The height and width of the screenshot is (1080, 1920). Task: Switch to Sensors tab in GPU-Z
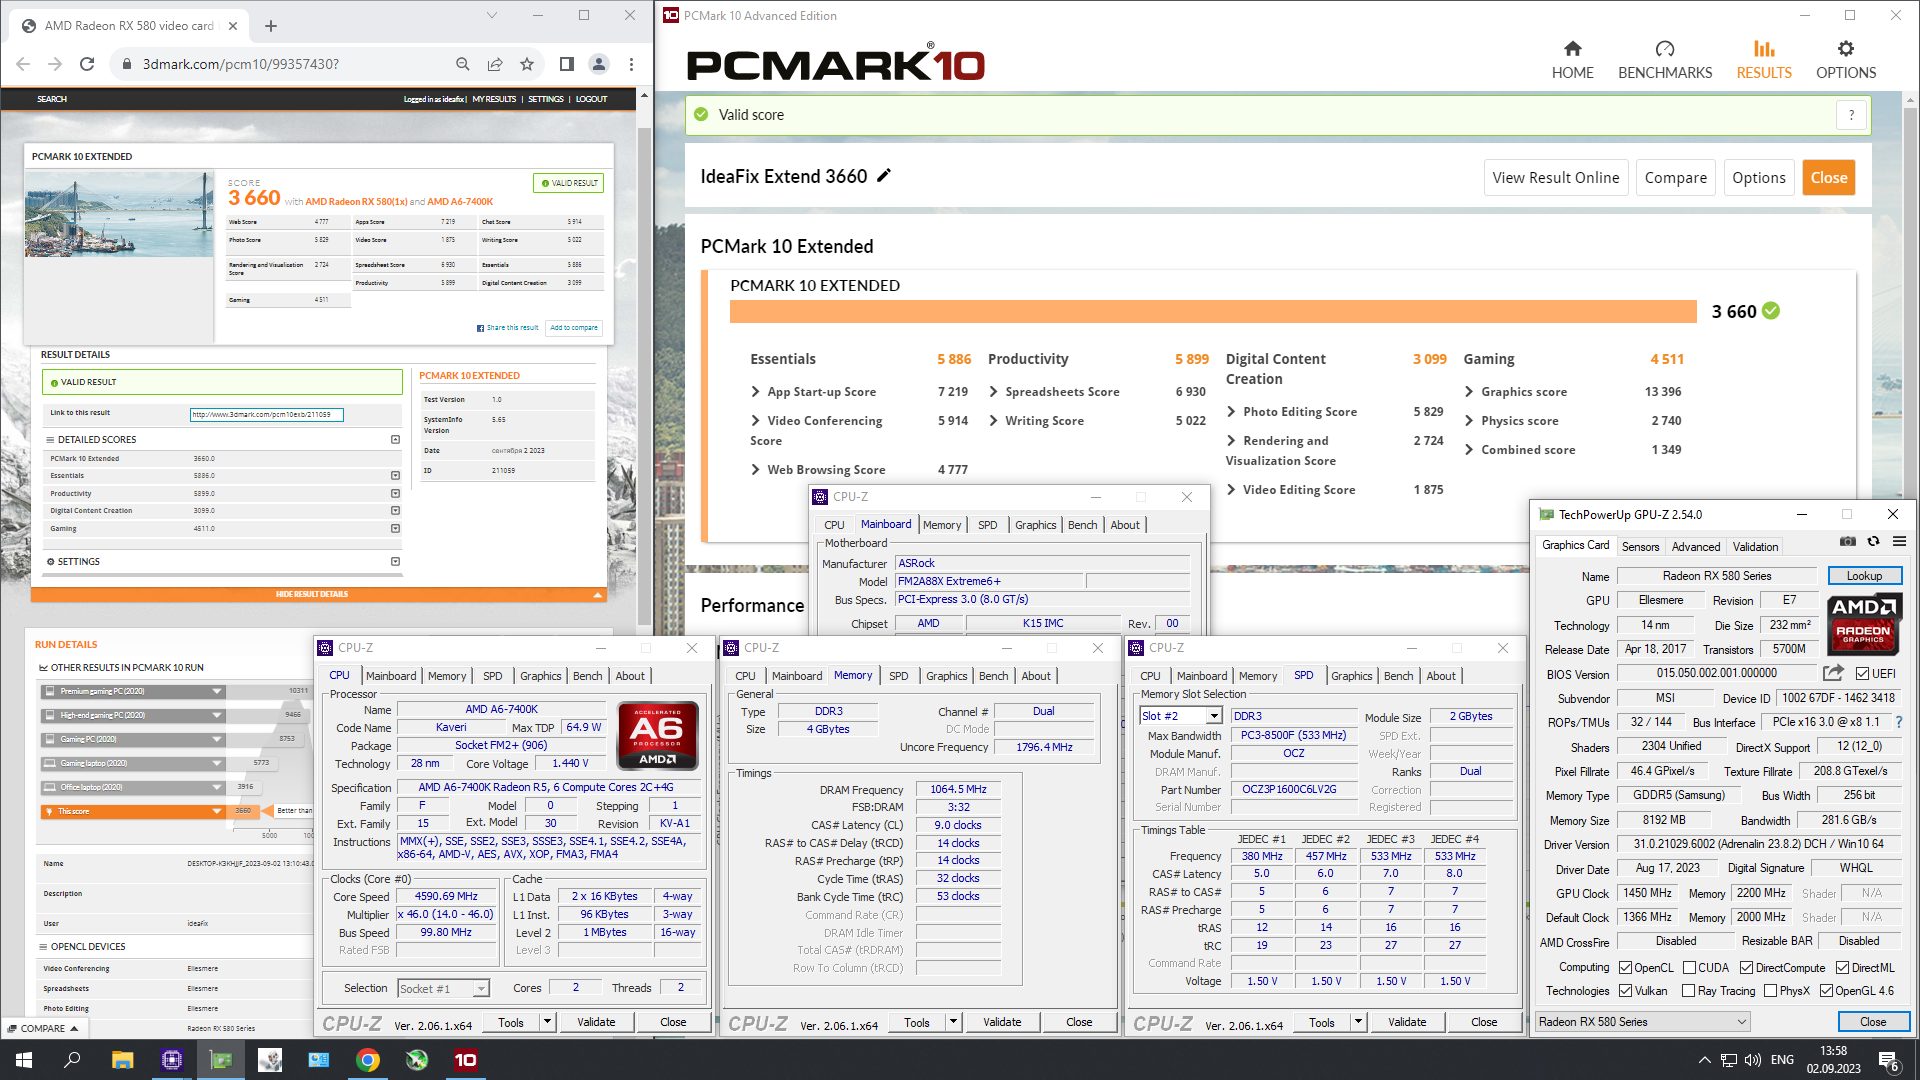(1640, 547)
